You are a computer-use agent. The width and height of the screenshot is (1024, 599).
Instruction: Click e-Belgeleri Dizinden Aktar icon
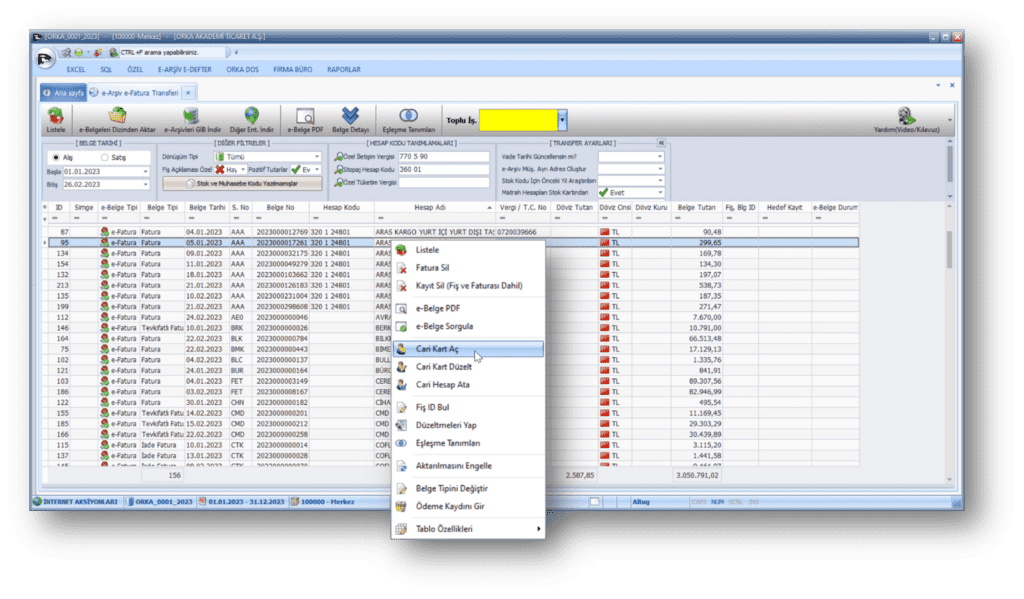tap(117, 118)
